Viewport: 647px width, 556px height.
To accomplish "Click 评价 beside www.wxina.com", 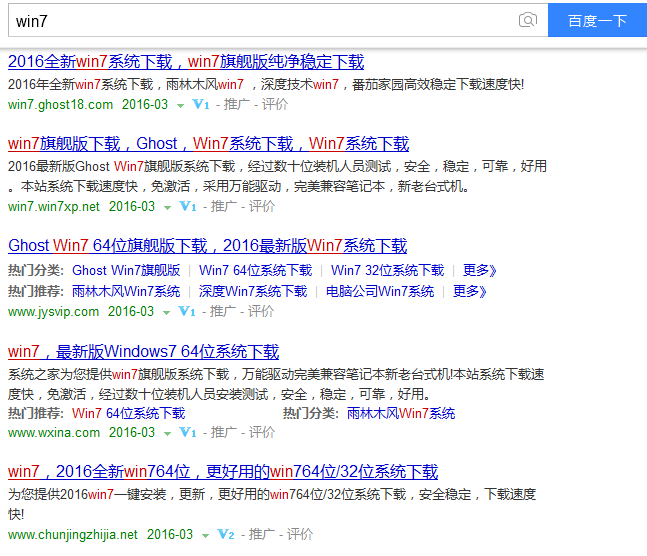I will click(x=262, y=433).
